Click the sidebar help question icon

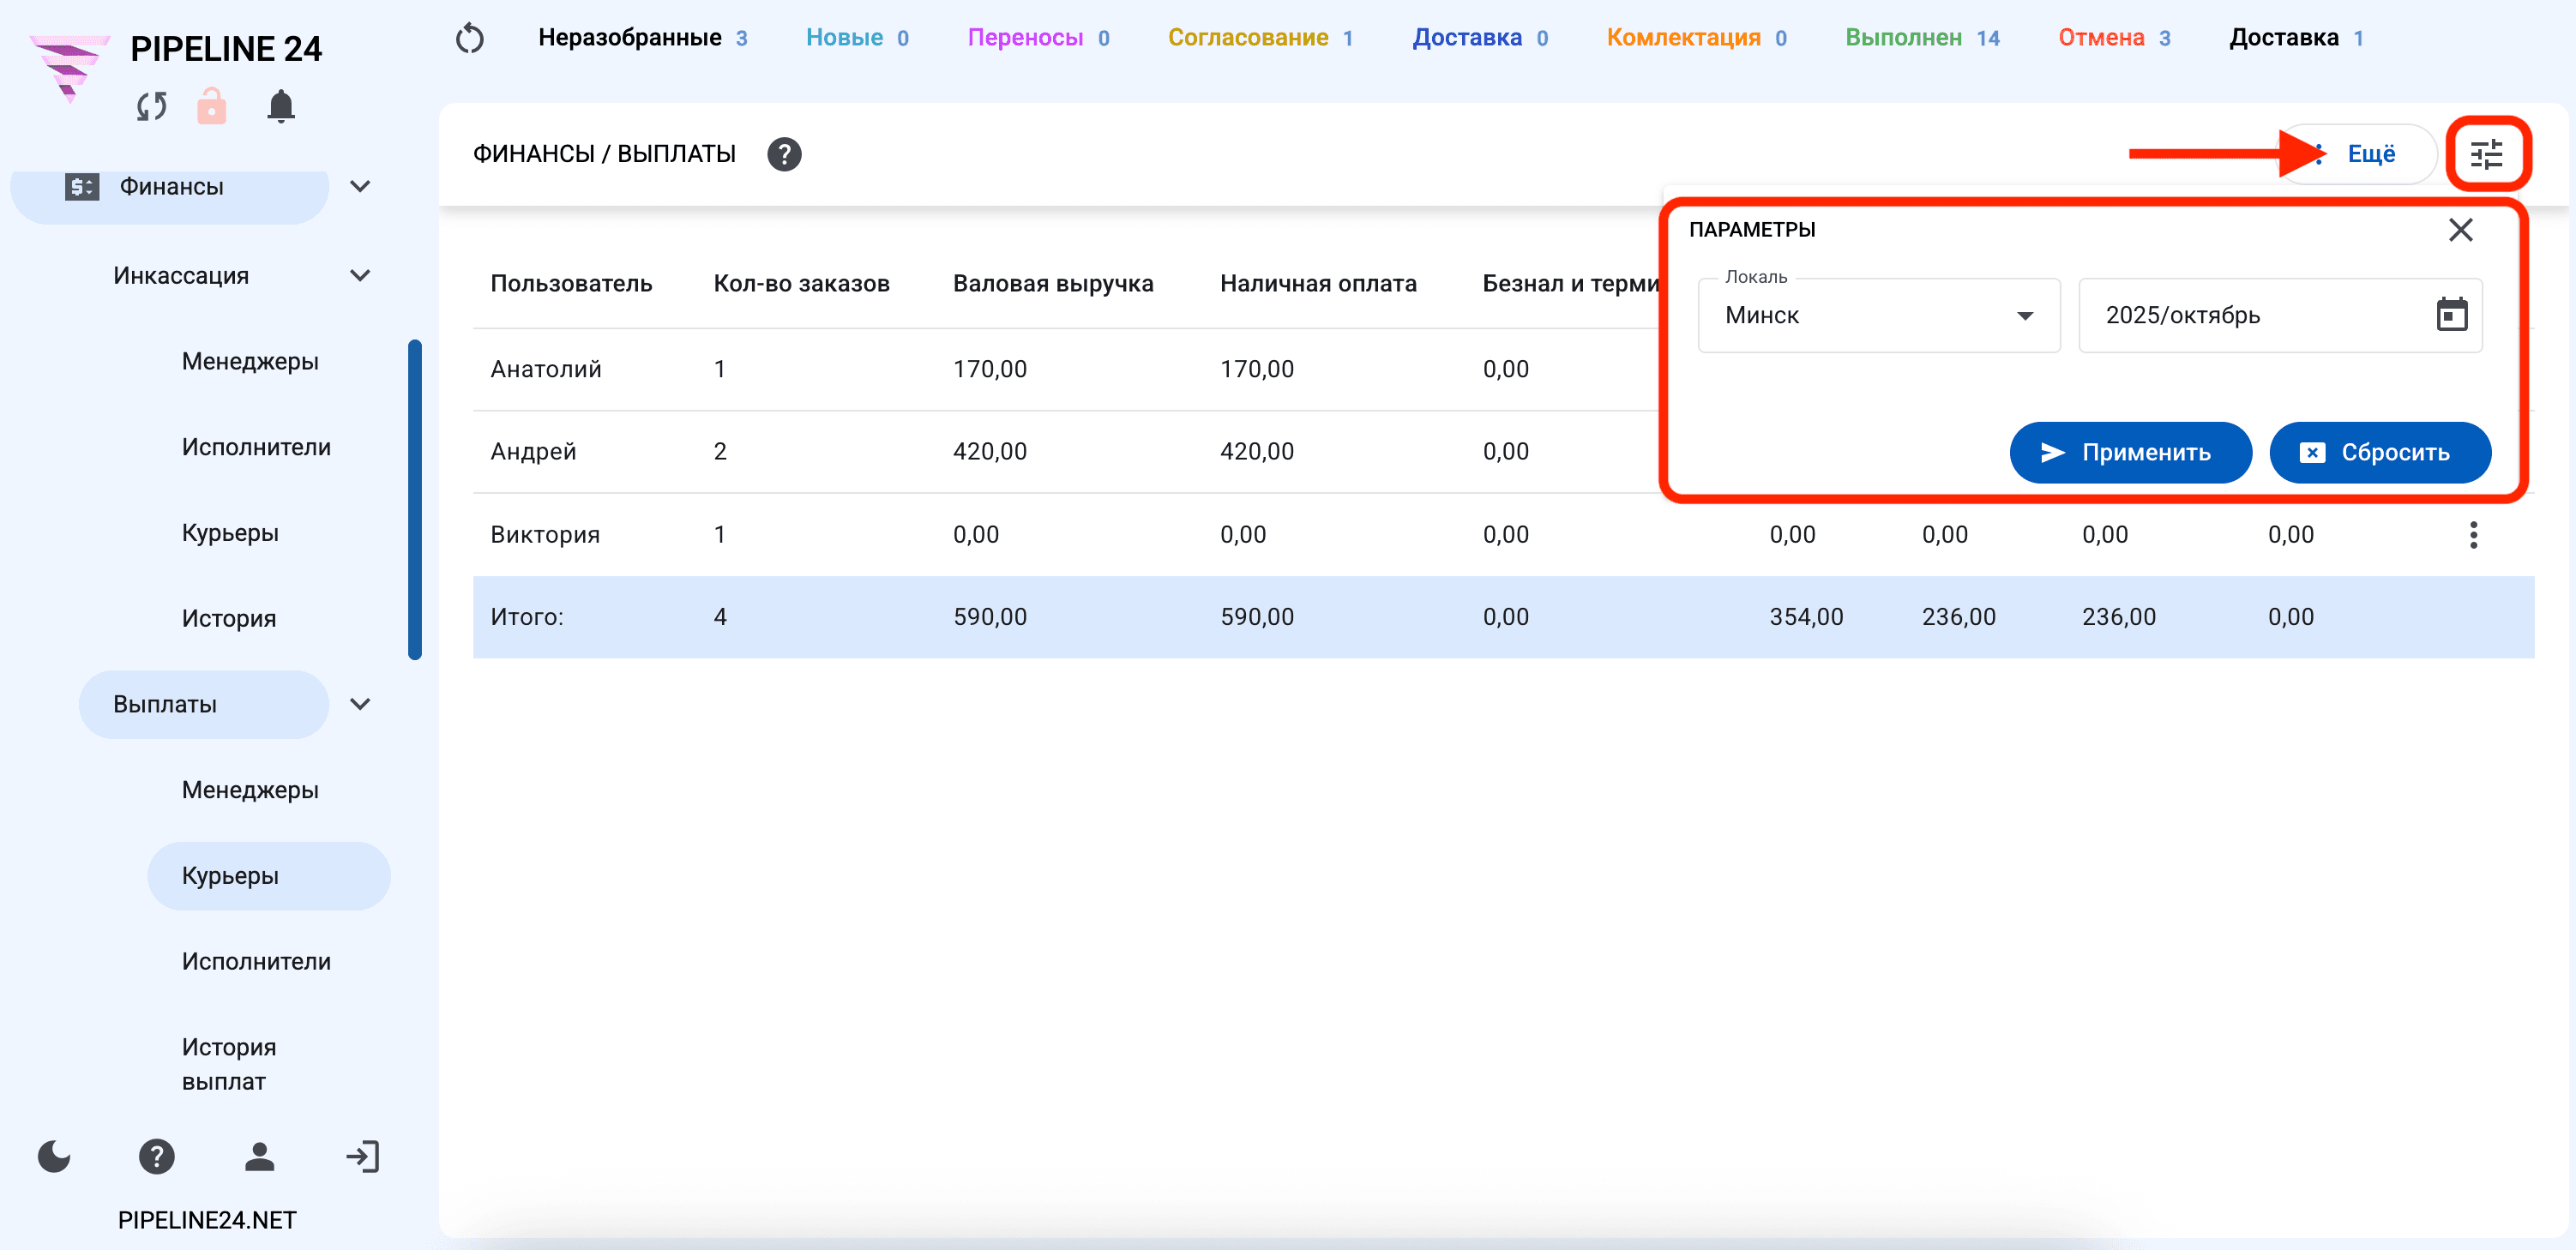coord(156,1157)
